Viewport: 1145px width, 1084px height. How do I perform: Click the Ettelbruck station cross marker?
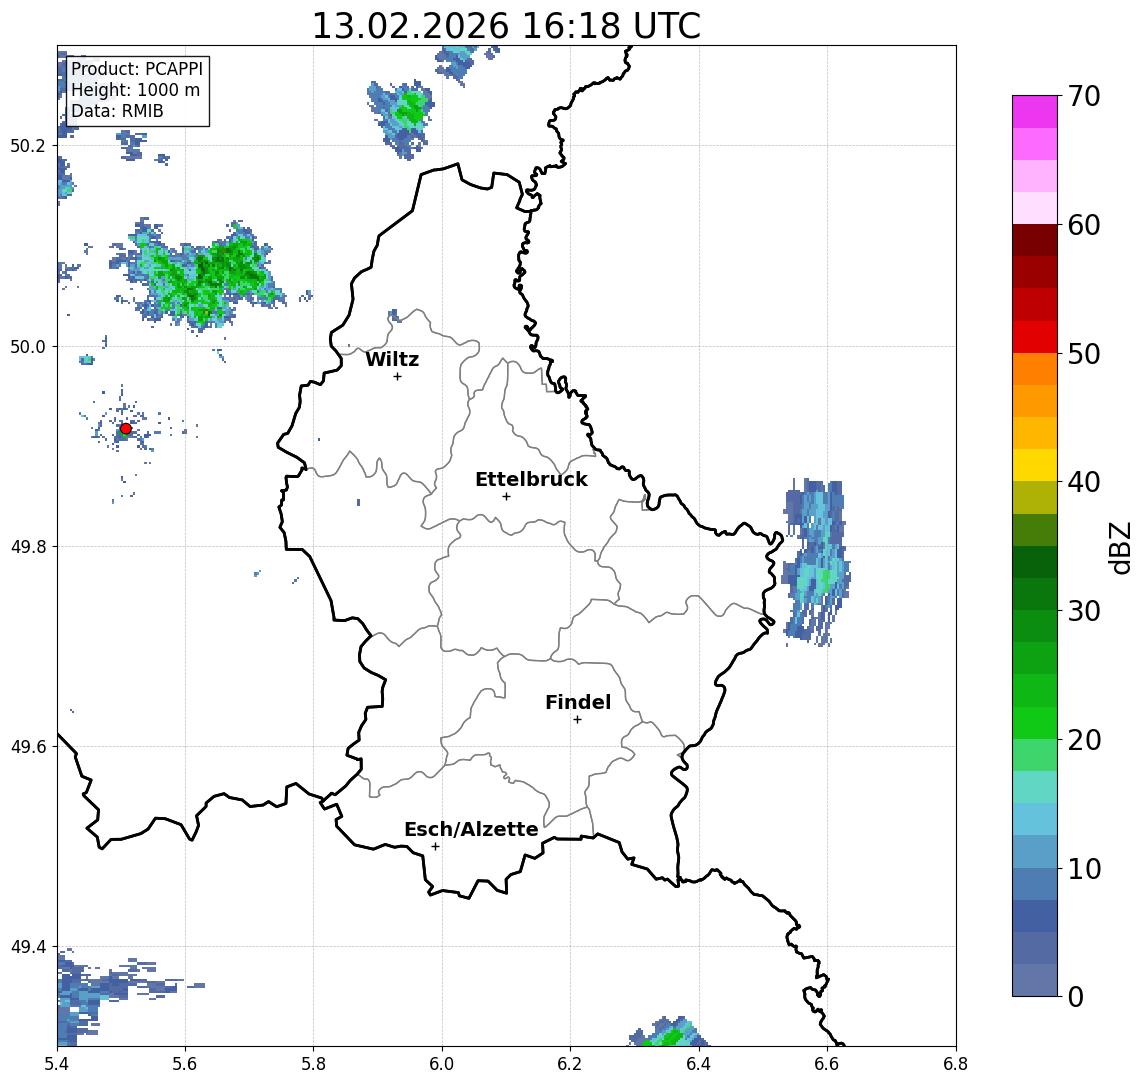pyautogui.click(x=506, y=497)
